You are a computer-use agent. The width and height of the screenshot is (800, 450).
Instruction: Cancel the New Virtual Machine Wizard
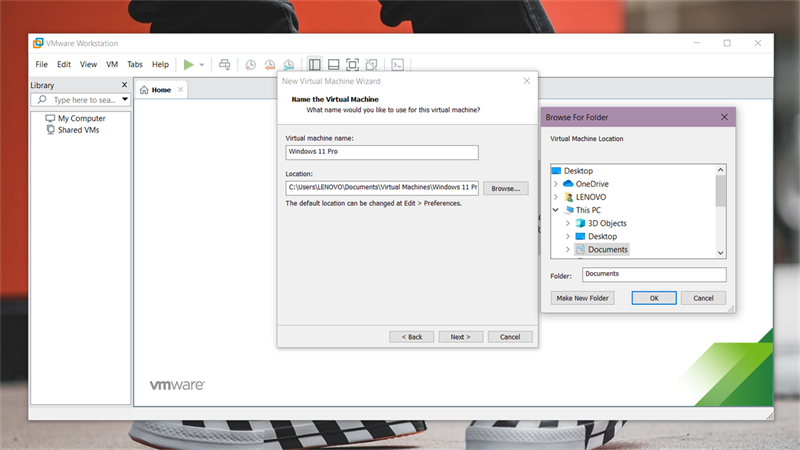click(x=510, y=337)
